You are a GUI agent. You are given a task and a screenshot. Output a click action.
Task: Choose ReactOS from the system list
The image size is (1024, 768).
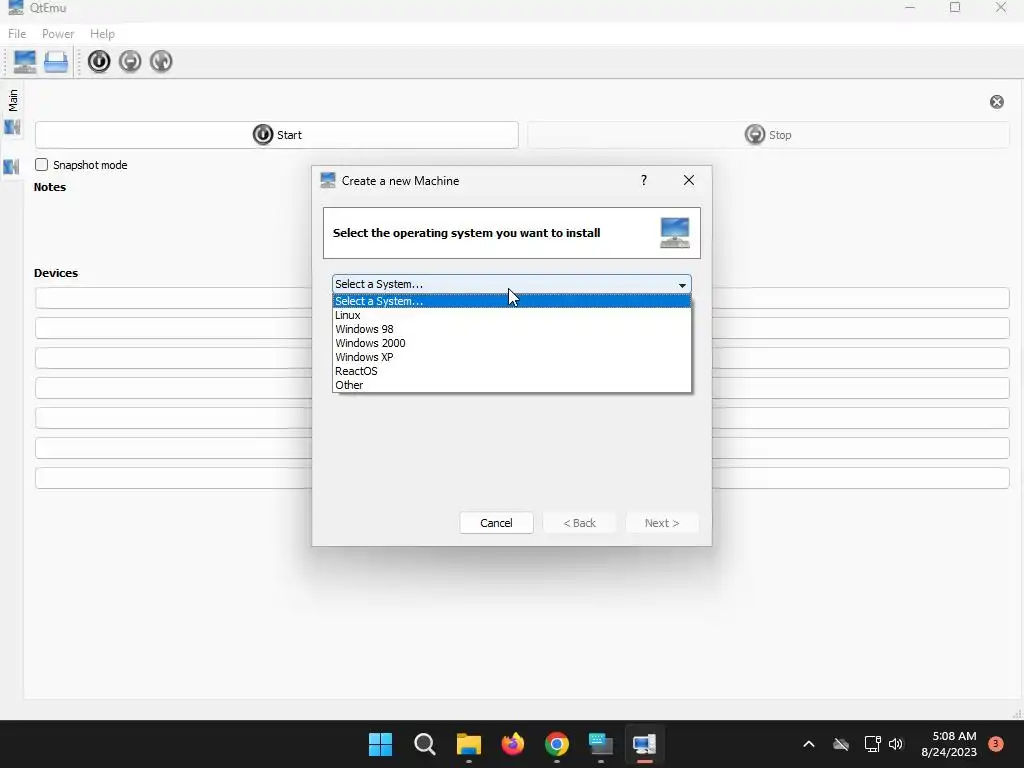[511, 371]
